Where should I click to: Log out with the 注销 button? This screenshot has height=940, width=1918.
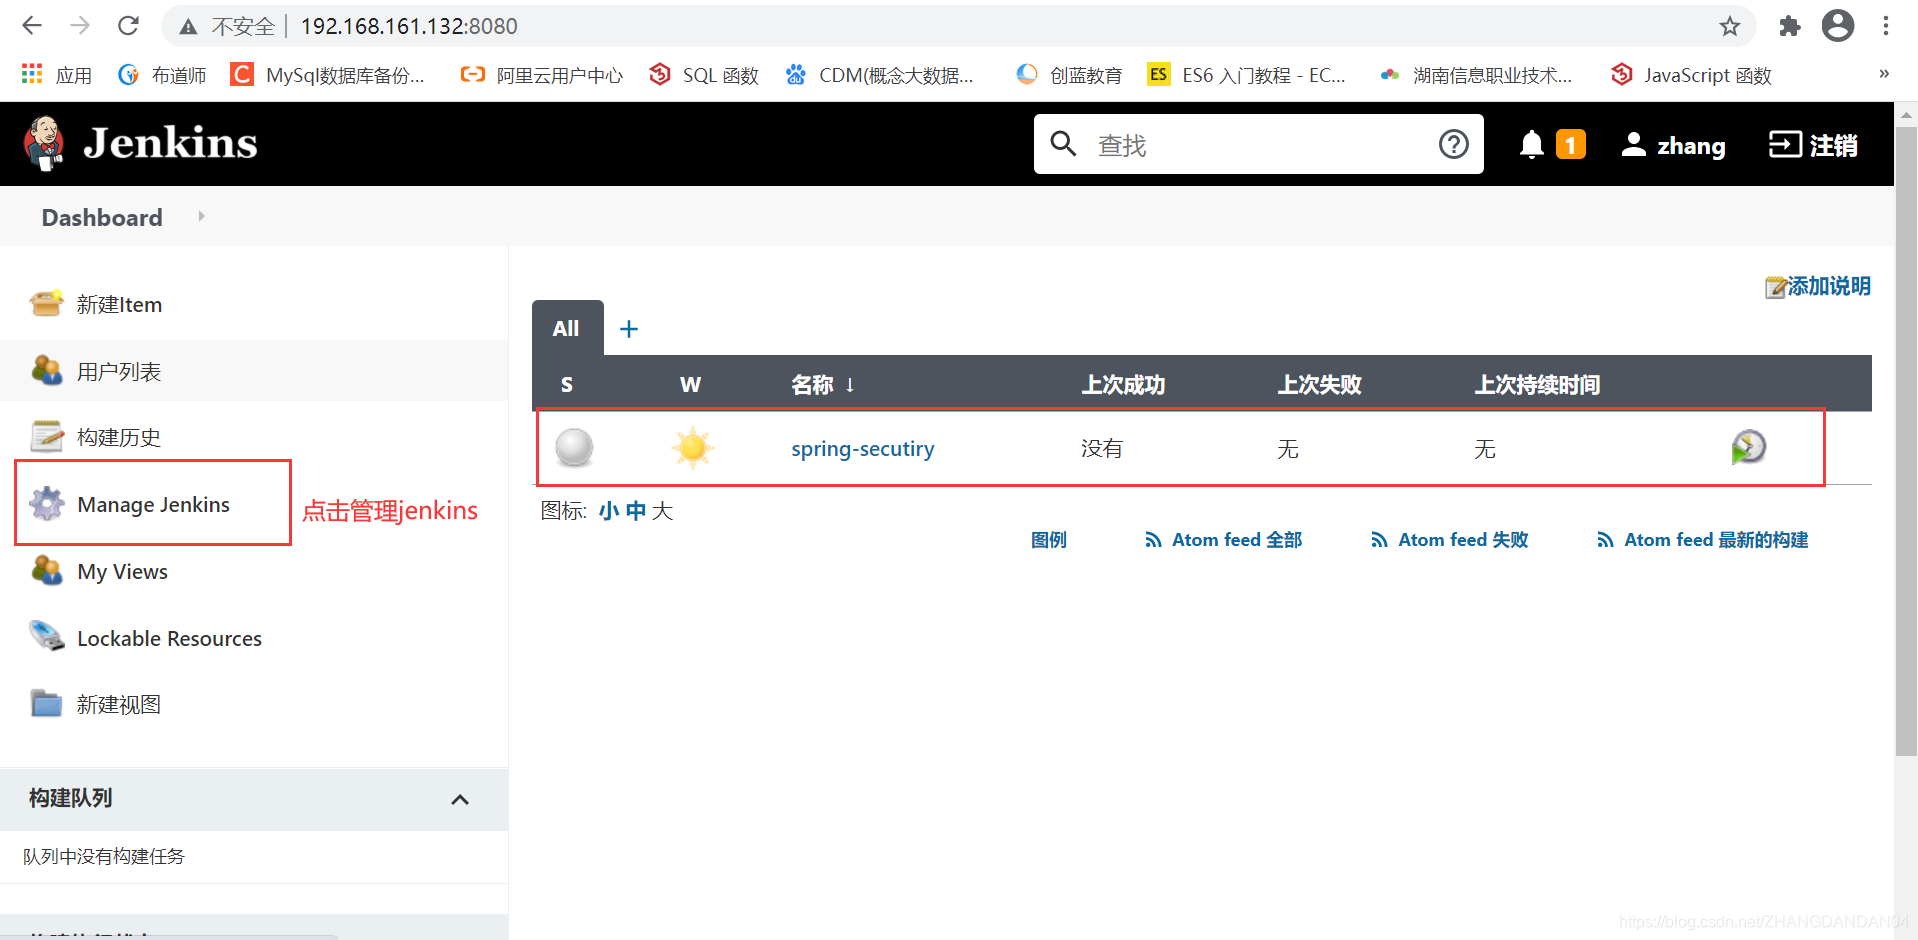click(x=1814, y=145)
